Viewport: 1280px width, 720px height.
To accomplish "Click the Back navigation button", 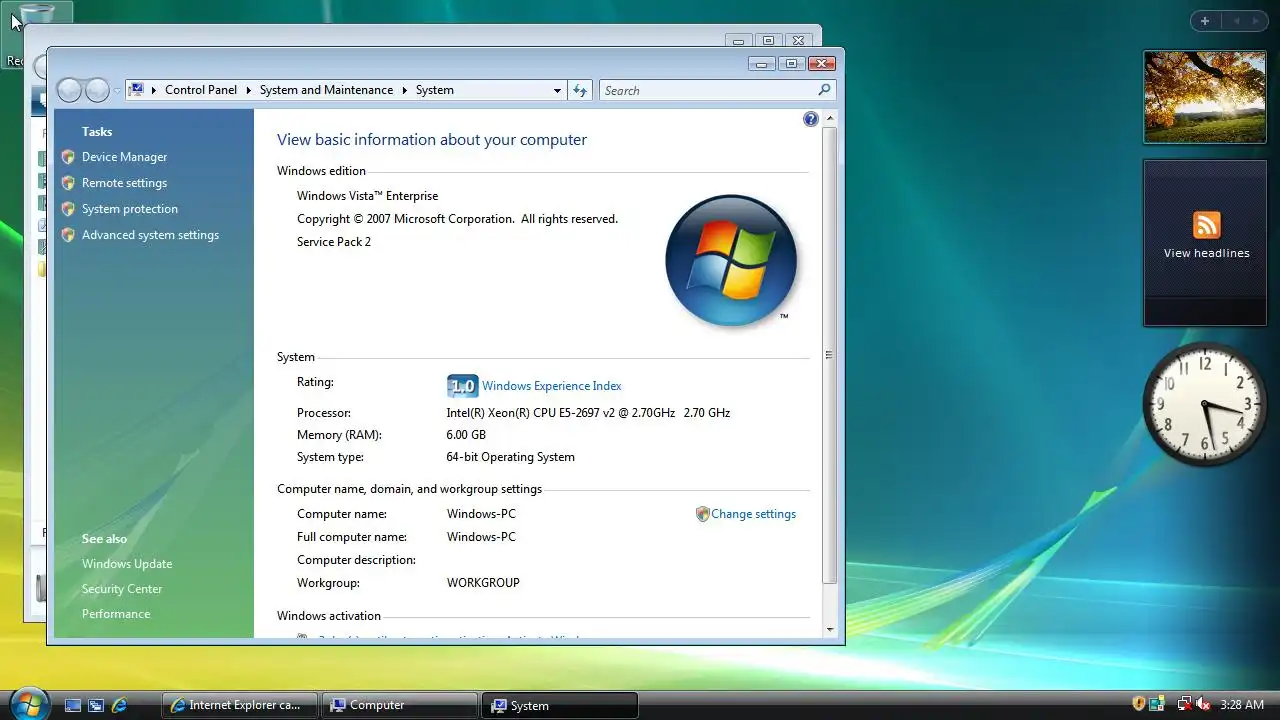I will click(69, 91).
